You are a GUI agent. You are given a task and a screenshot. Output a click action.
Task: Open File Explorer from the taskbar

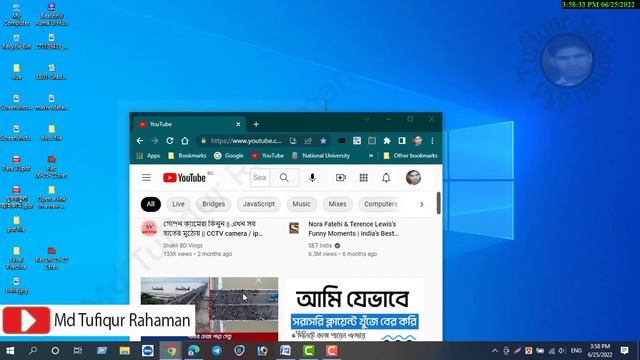125,351
